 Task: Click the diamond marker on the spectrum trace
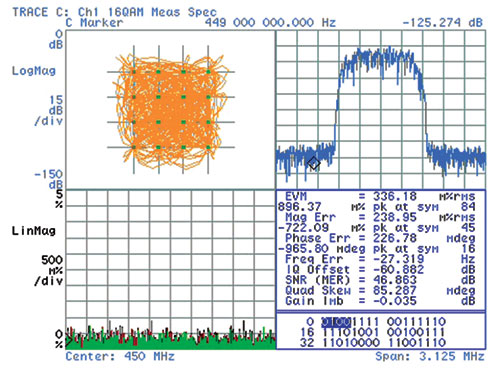314,164
